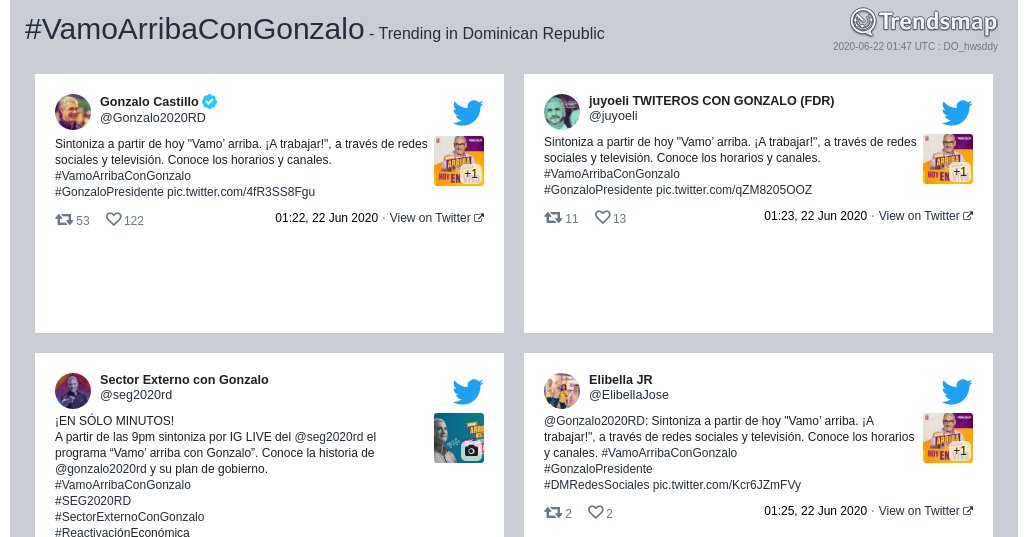Click retweet icon on juyoeli tweet
The width and height of the screenshot is (1028, 537).
coord(553,217)
